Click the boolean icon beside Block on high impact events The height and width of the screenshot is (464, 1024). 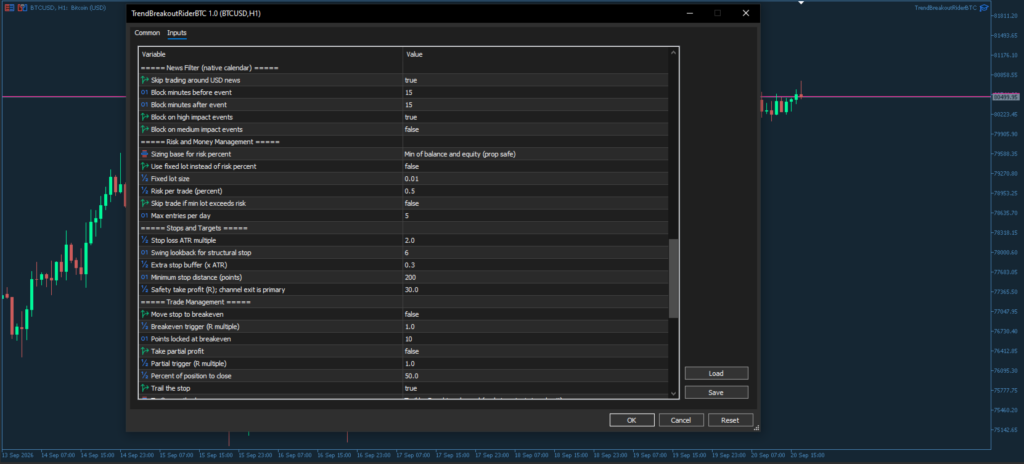pos(145,117)
